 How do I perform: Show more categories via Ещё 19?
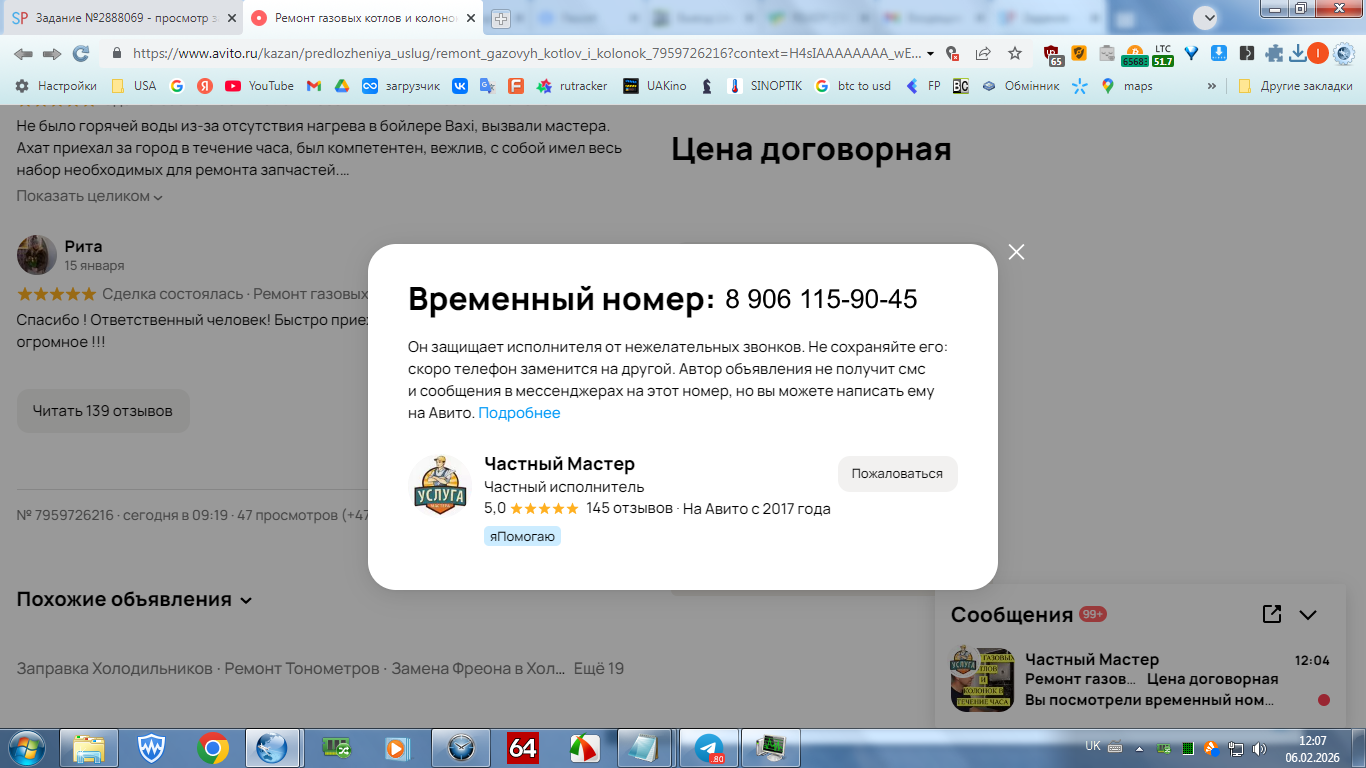[x=601, y=668]
